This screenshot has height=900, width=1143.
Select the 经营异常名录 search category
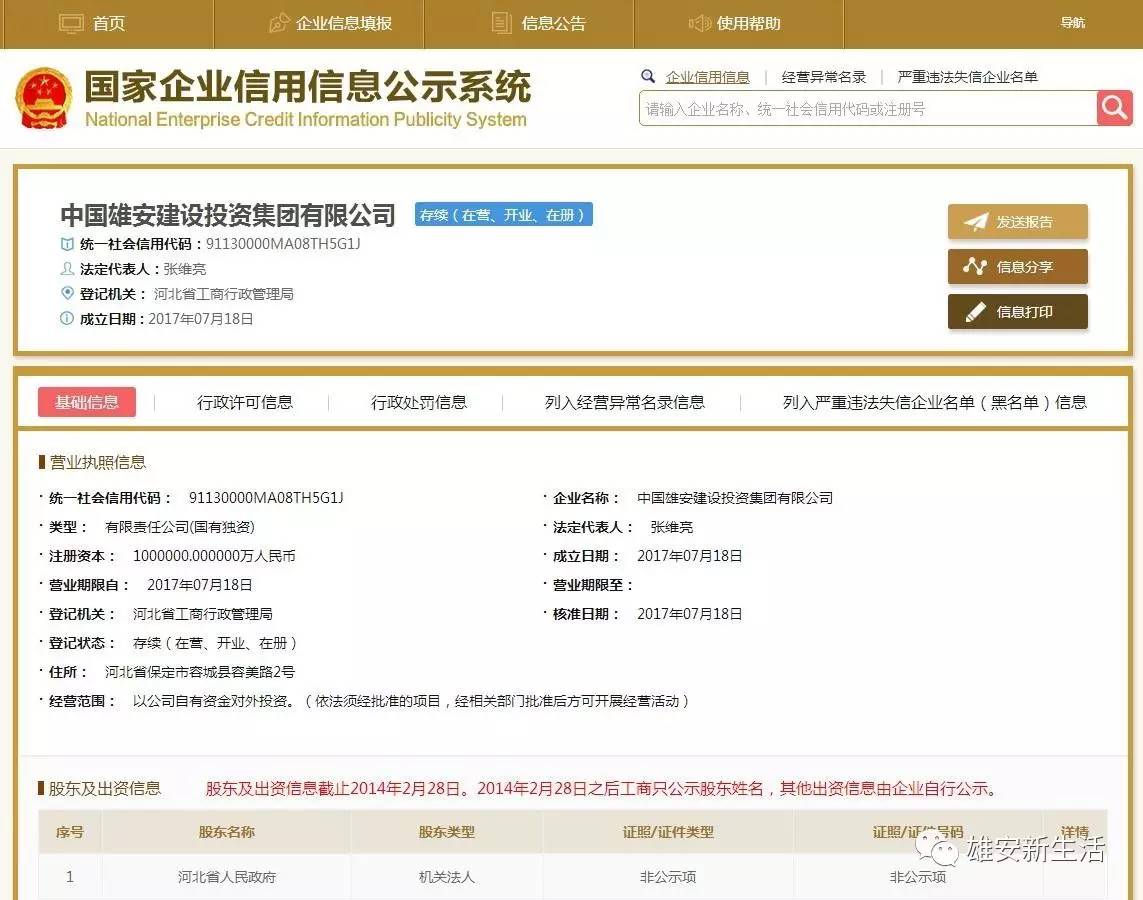[823, 77]
